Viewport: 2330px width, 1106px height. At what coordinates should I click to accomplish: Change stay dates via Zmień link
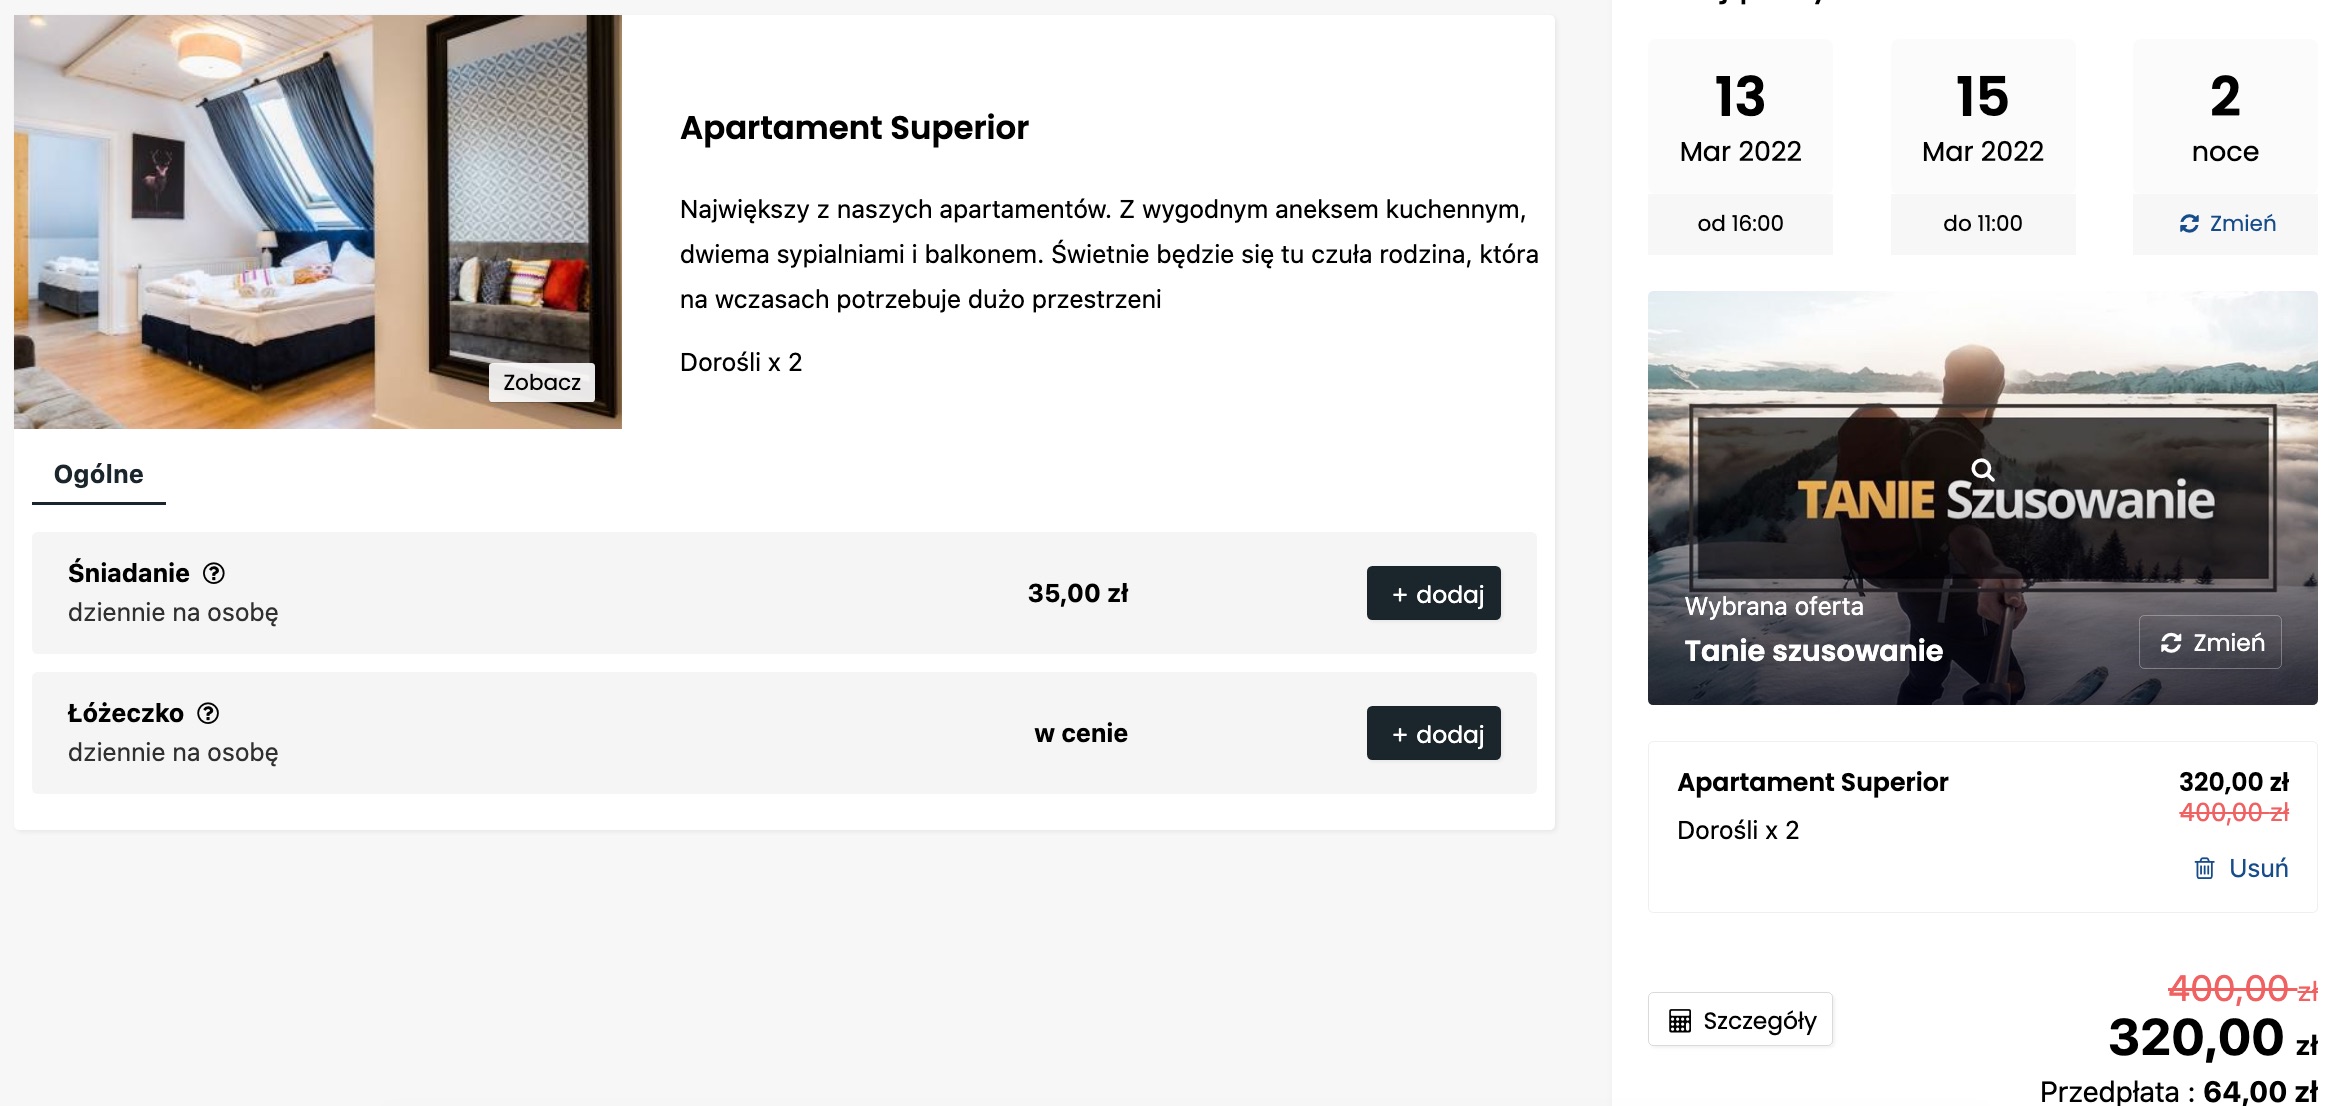2226,223
